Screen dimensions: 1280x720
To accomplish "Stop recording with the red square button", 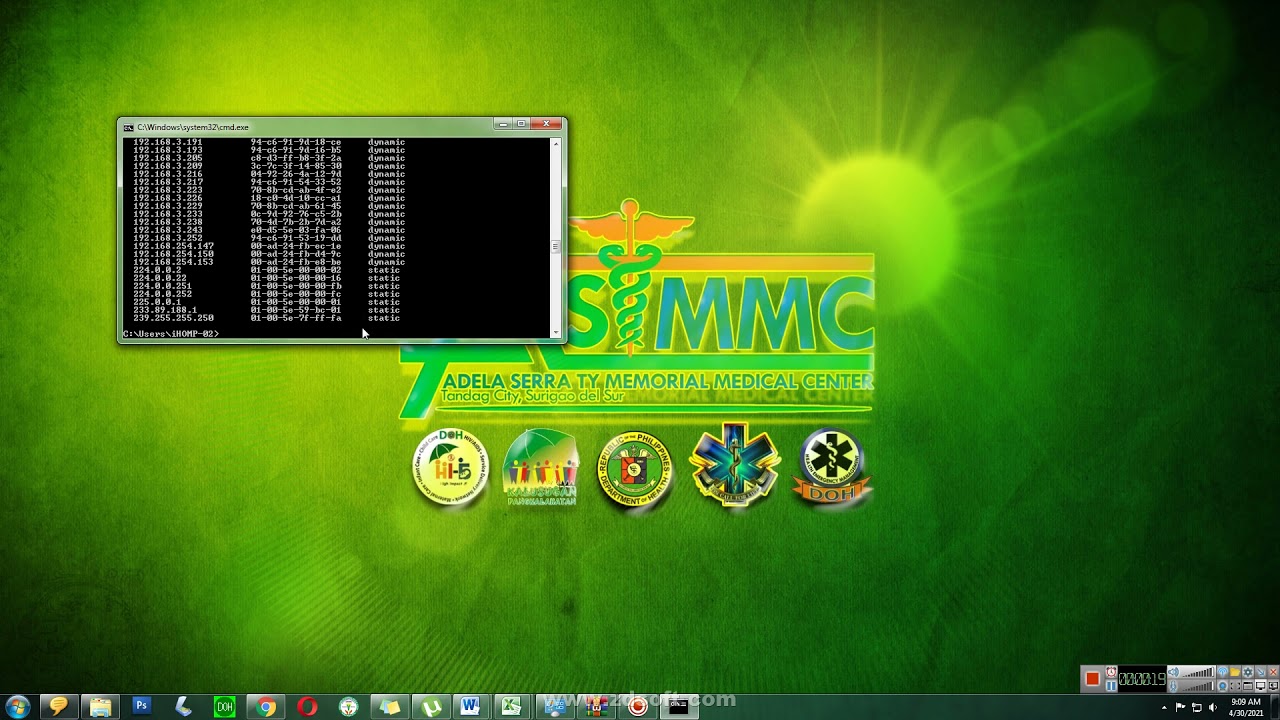I will 1093,679.
